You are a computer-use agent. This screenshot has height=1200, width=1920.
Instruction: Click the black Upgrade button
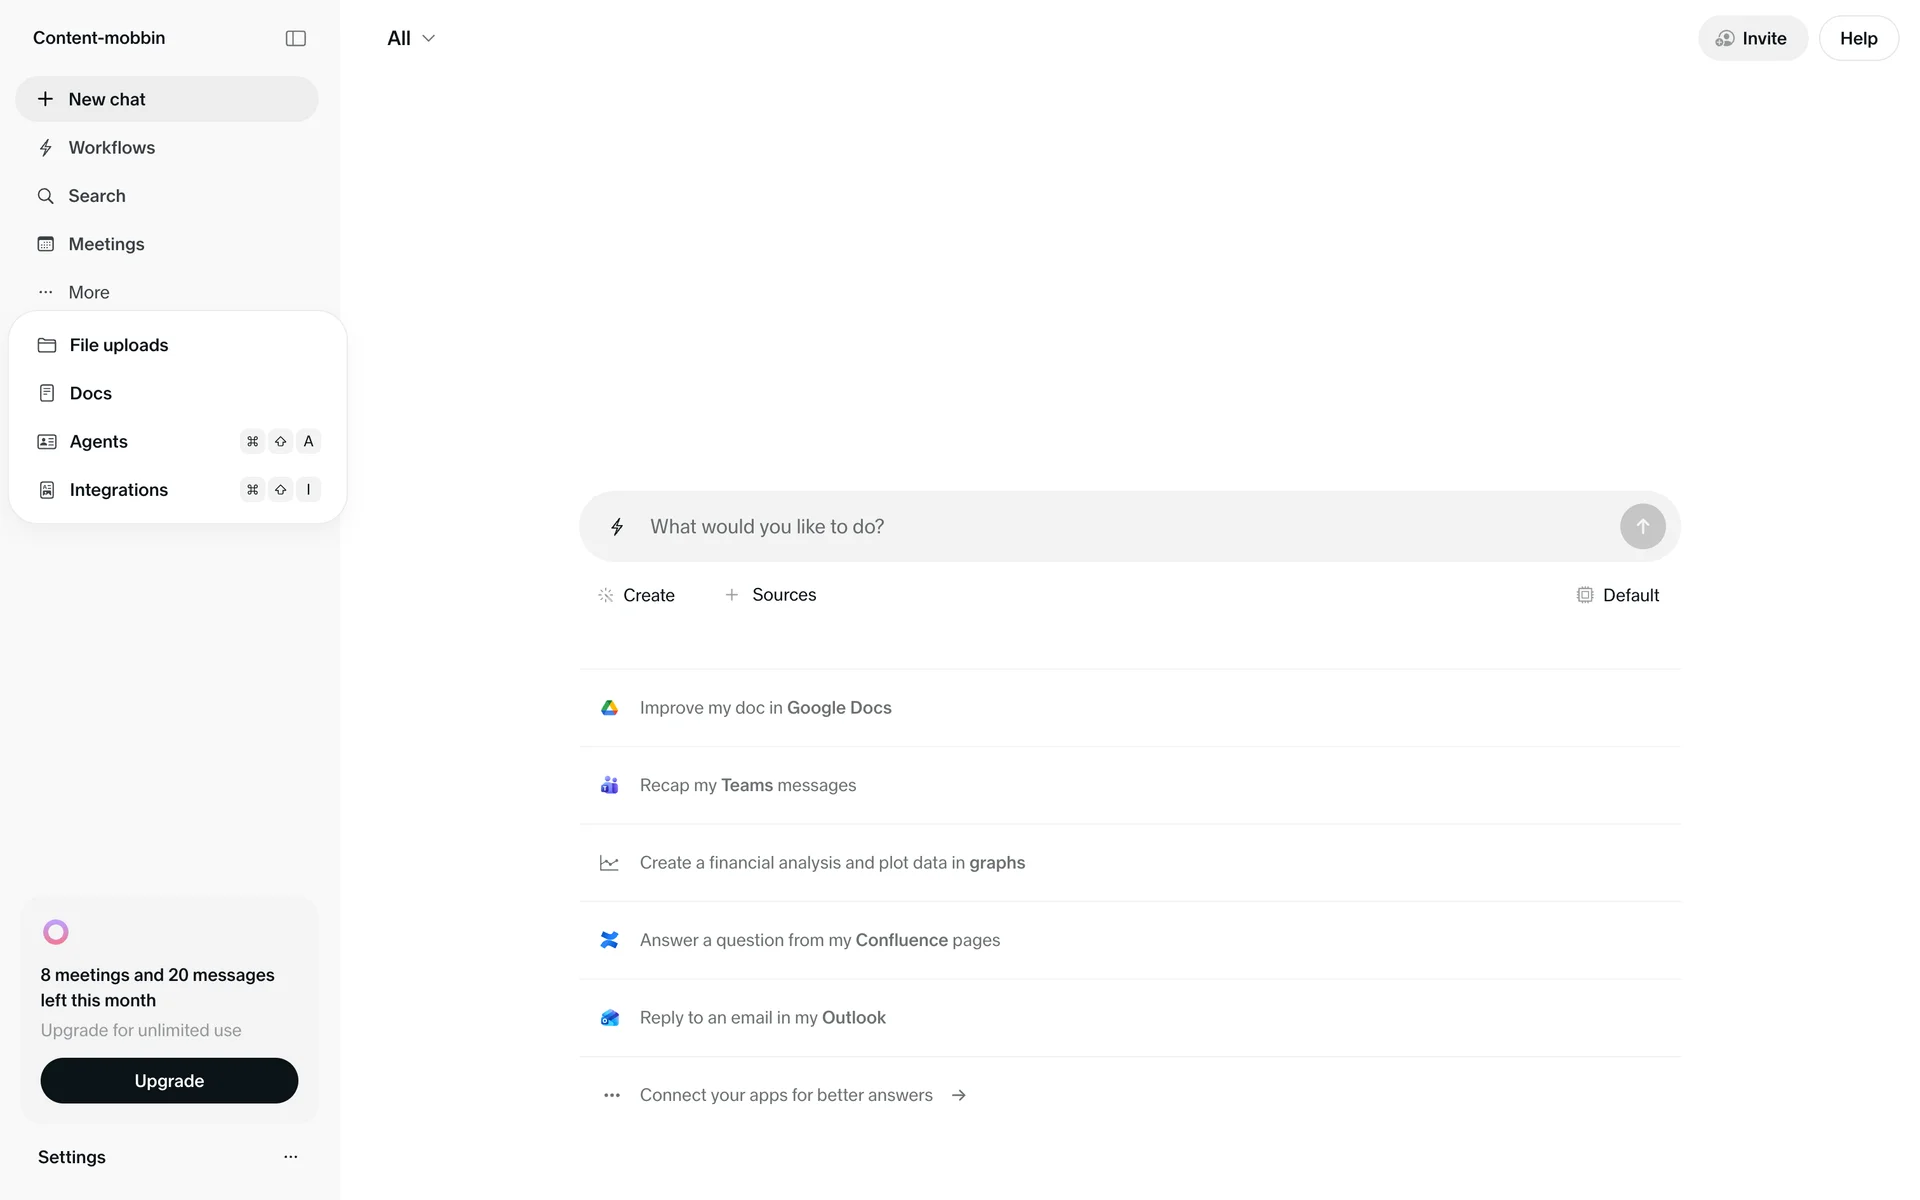169,1081
